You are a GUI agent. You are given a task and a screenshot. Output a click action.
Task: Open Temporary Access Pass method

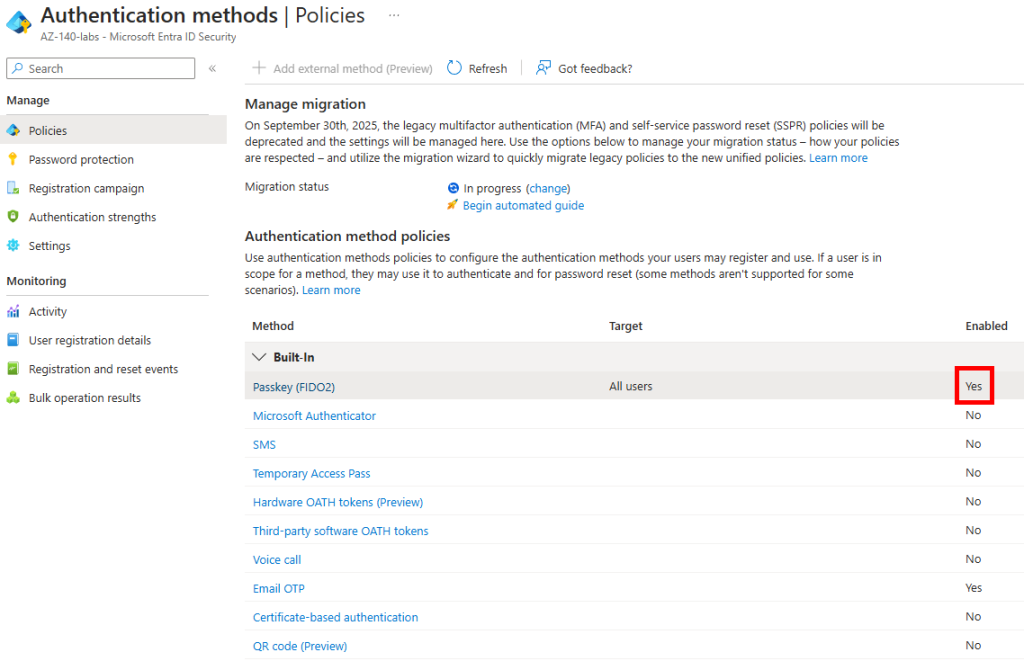312,473
